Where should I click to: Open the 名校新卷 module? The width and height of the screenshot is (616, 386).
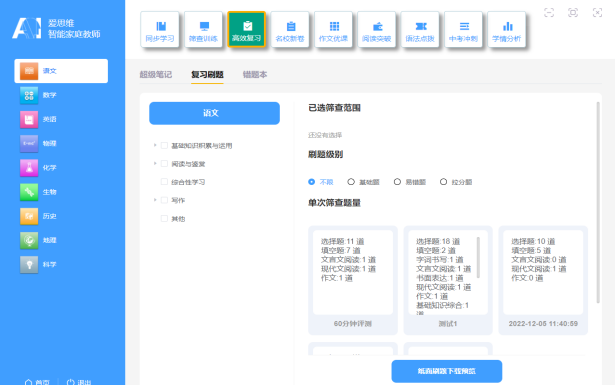[290, 30]
